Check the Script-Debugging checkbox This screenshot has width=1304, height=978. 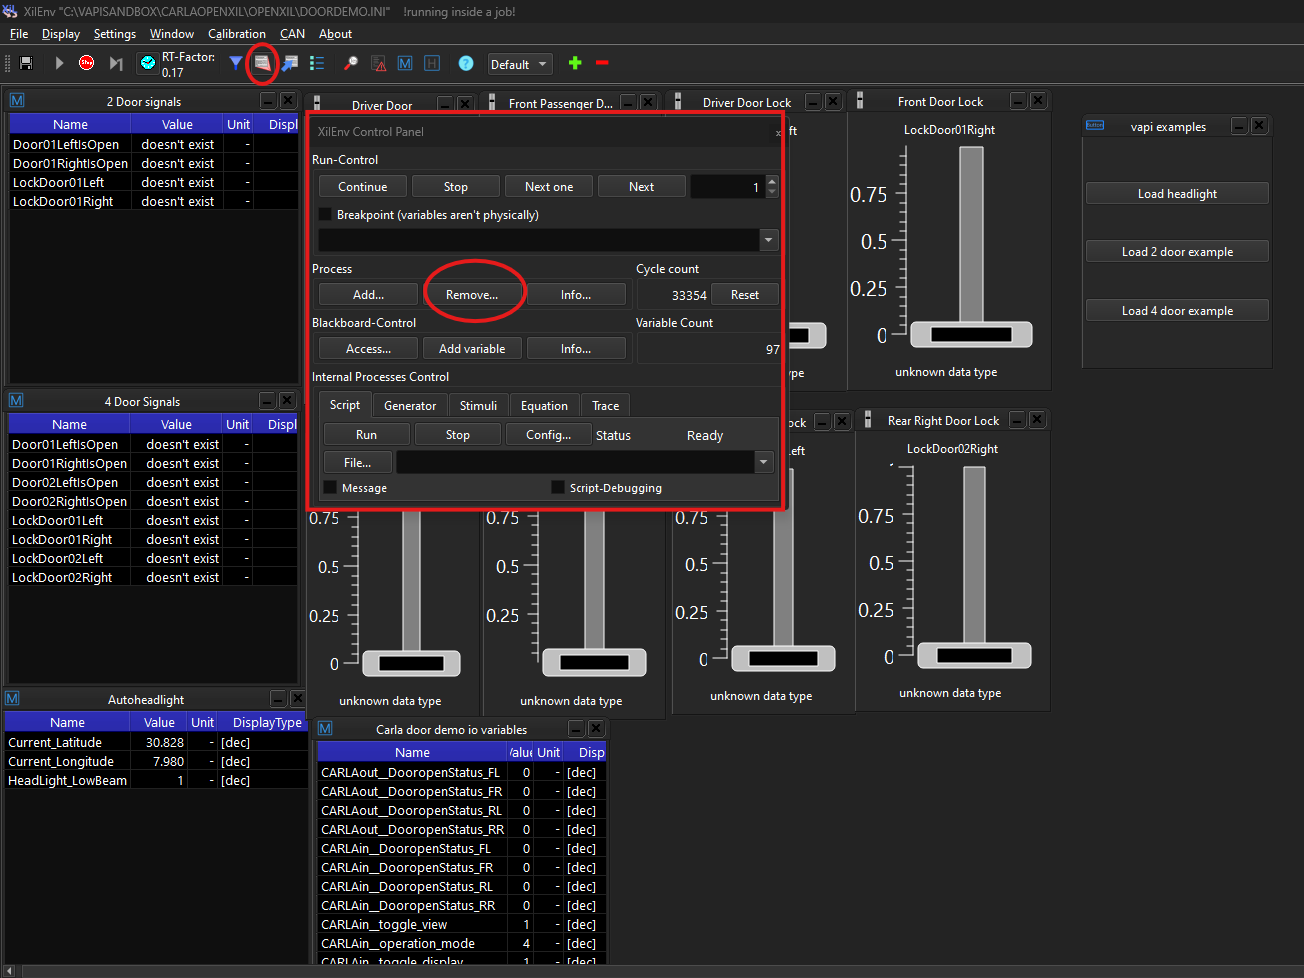[x=558, y=488]
